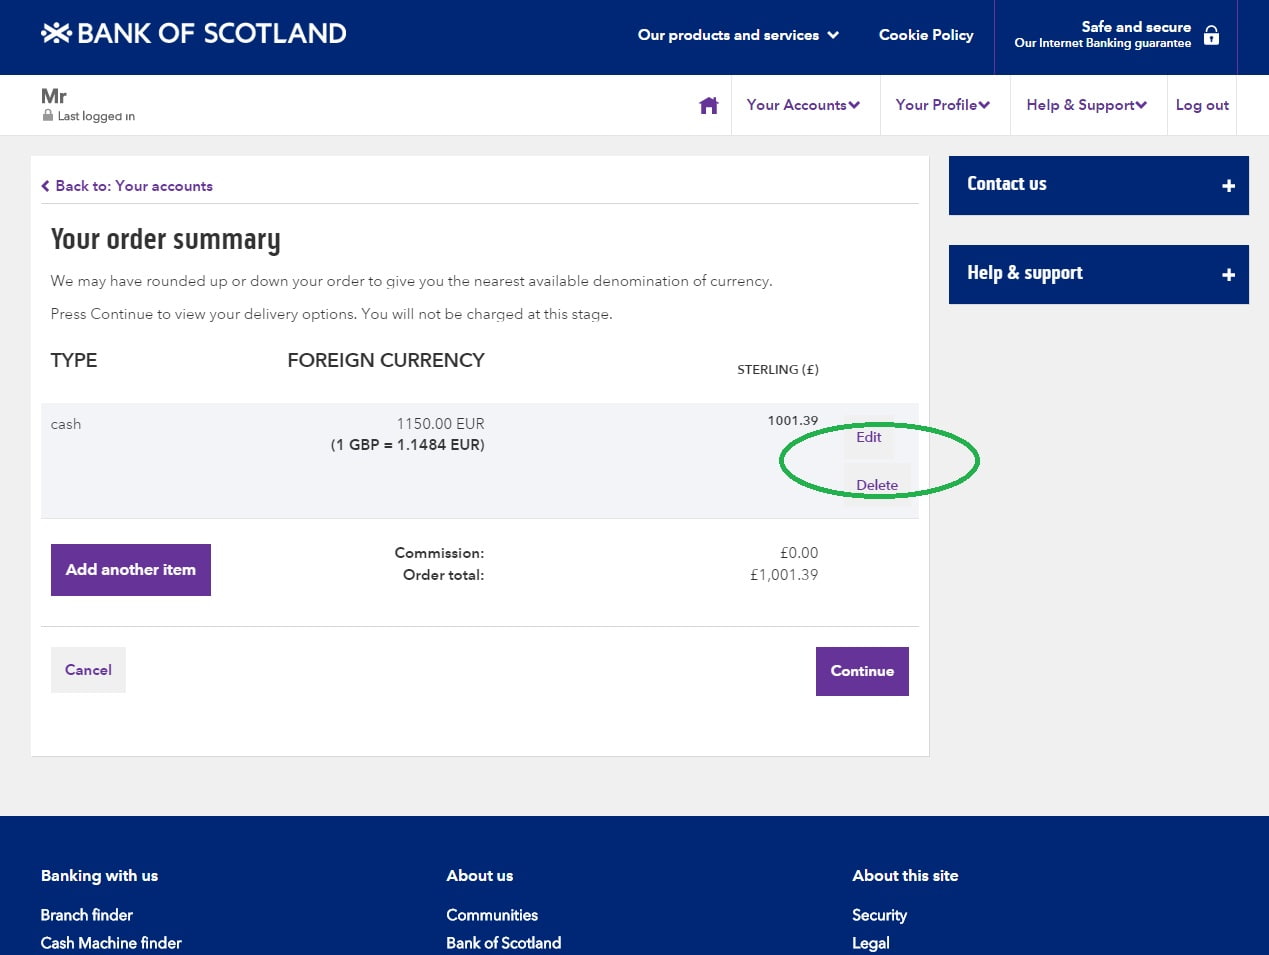Image resolution: width=1269 pixels, height=955 pixels.
Task: Edit the cash order item
Action: (869, 437)
